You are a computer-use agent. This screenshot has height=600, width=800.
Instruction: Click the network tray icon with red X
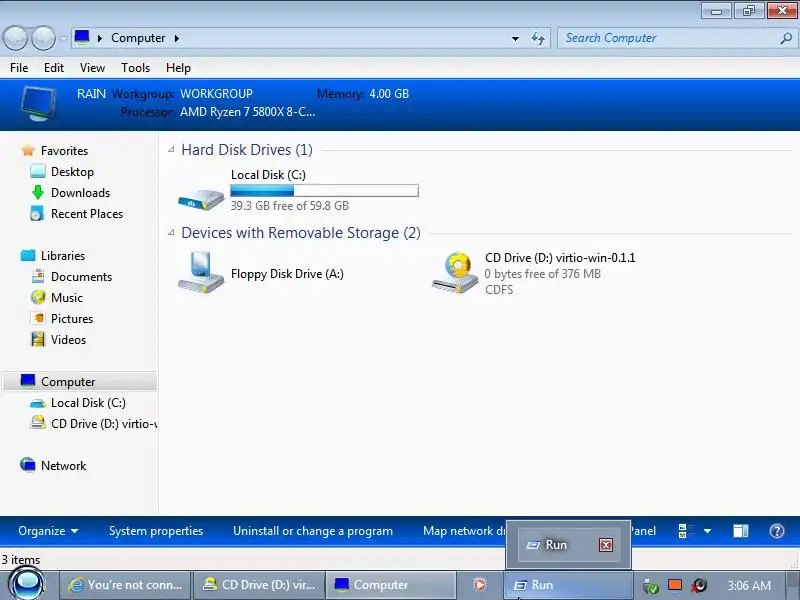click(x=698, y=585)
